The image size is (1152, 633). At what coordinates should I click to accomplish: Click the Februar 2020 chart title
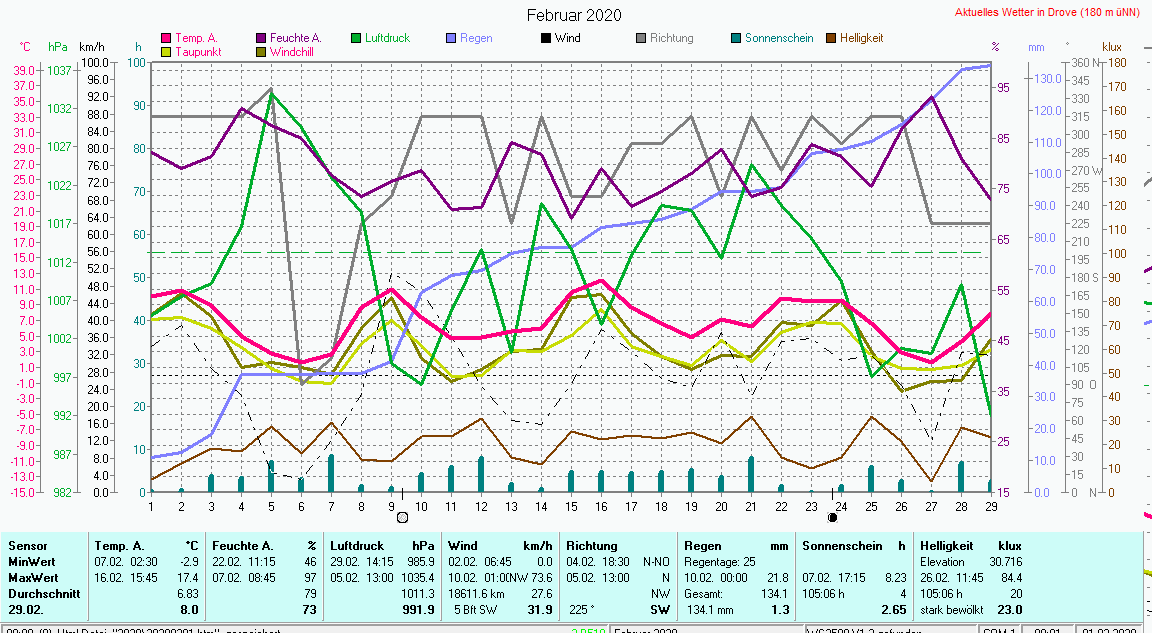(574, 15)
